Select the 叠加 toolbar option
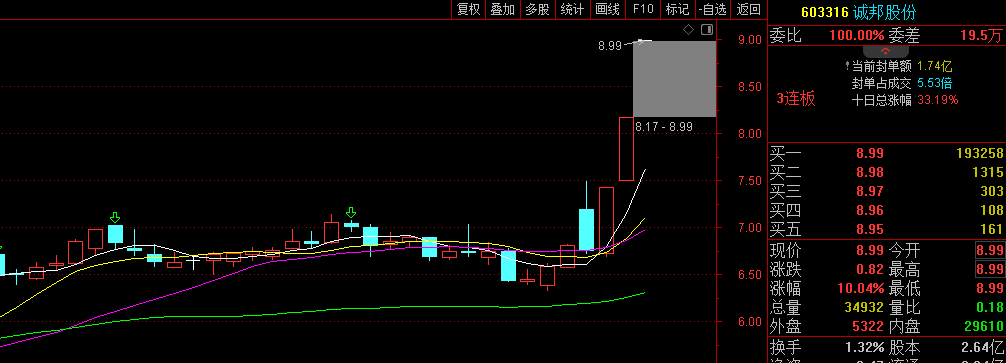 (502, 9)
